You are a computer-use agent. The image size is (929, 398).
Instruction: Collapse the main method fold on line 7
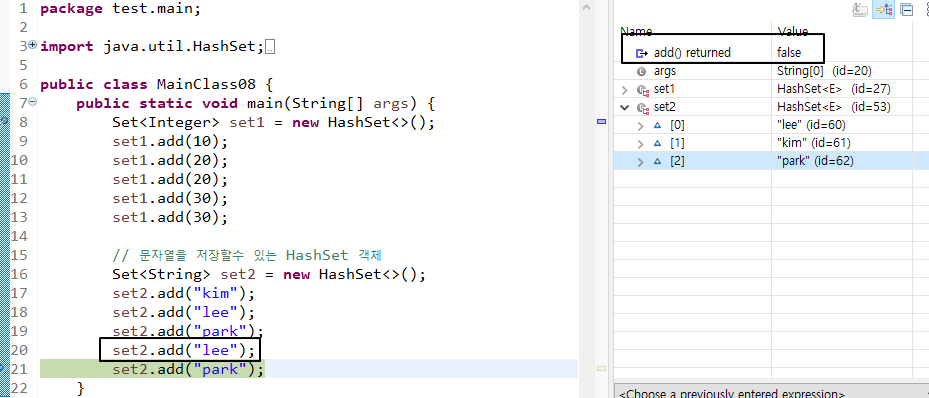coord(33,102)
